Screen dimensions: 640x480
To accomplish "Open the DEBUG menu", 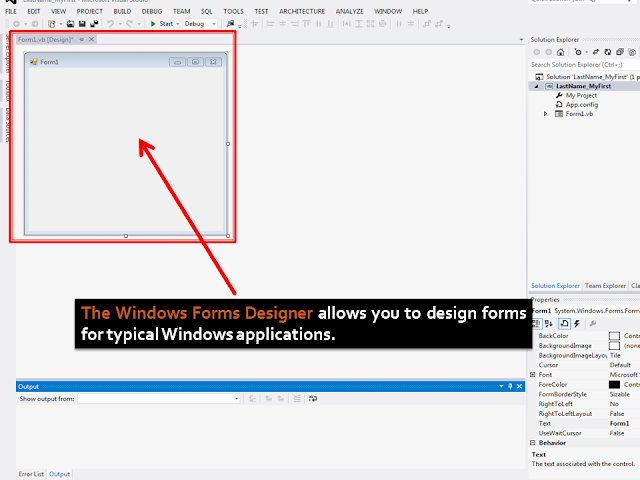I will point(152,11).
